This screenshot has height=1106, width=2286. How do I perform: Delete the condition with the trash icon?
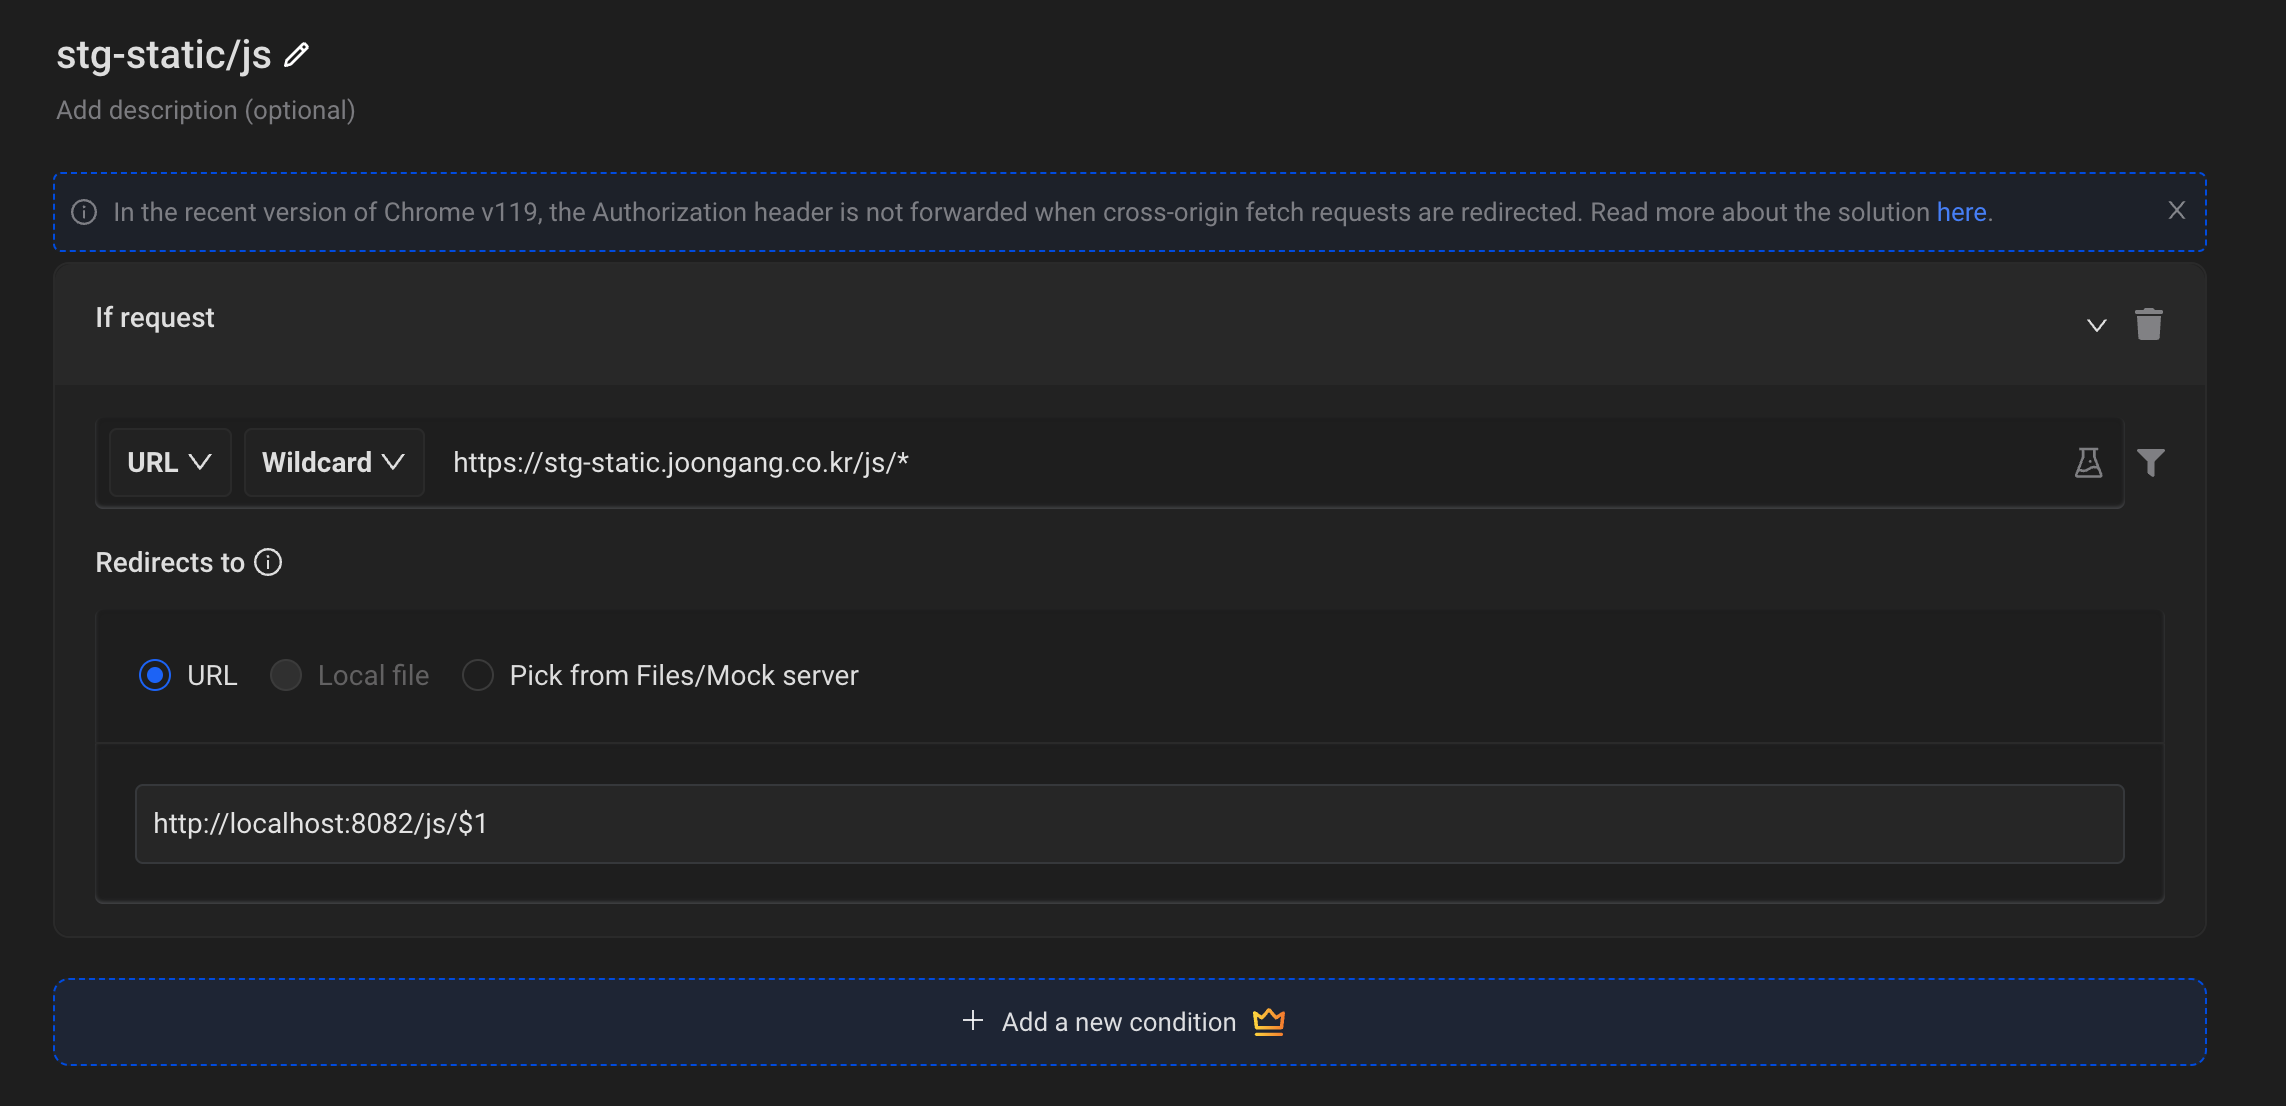click(2148, 324)
